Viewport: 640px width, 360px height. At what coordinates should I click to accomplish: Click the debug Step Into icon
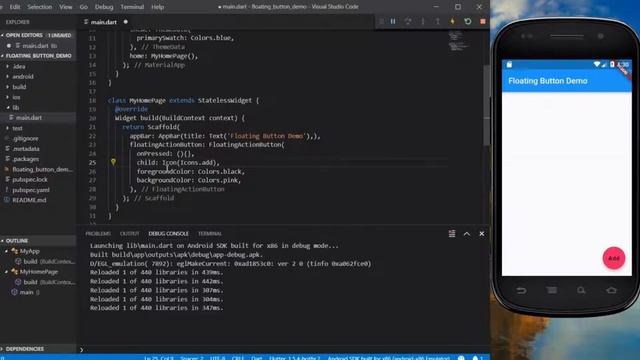[423, 21]
